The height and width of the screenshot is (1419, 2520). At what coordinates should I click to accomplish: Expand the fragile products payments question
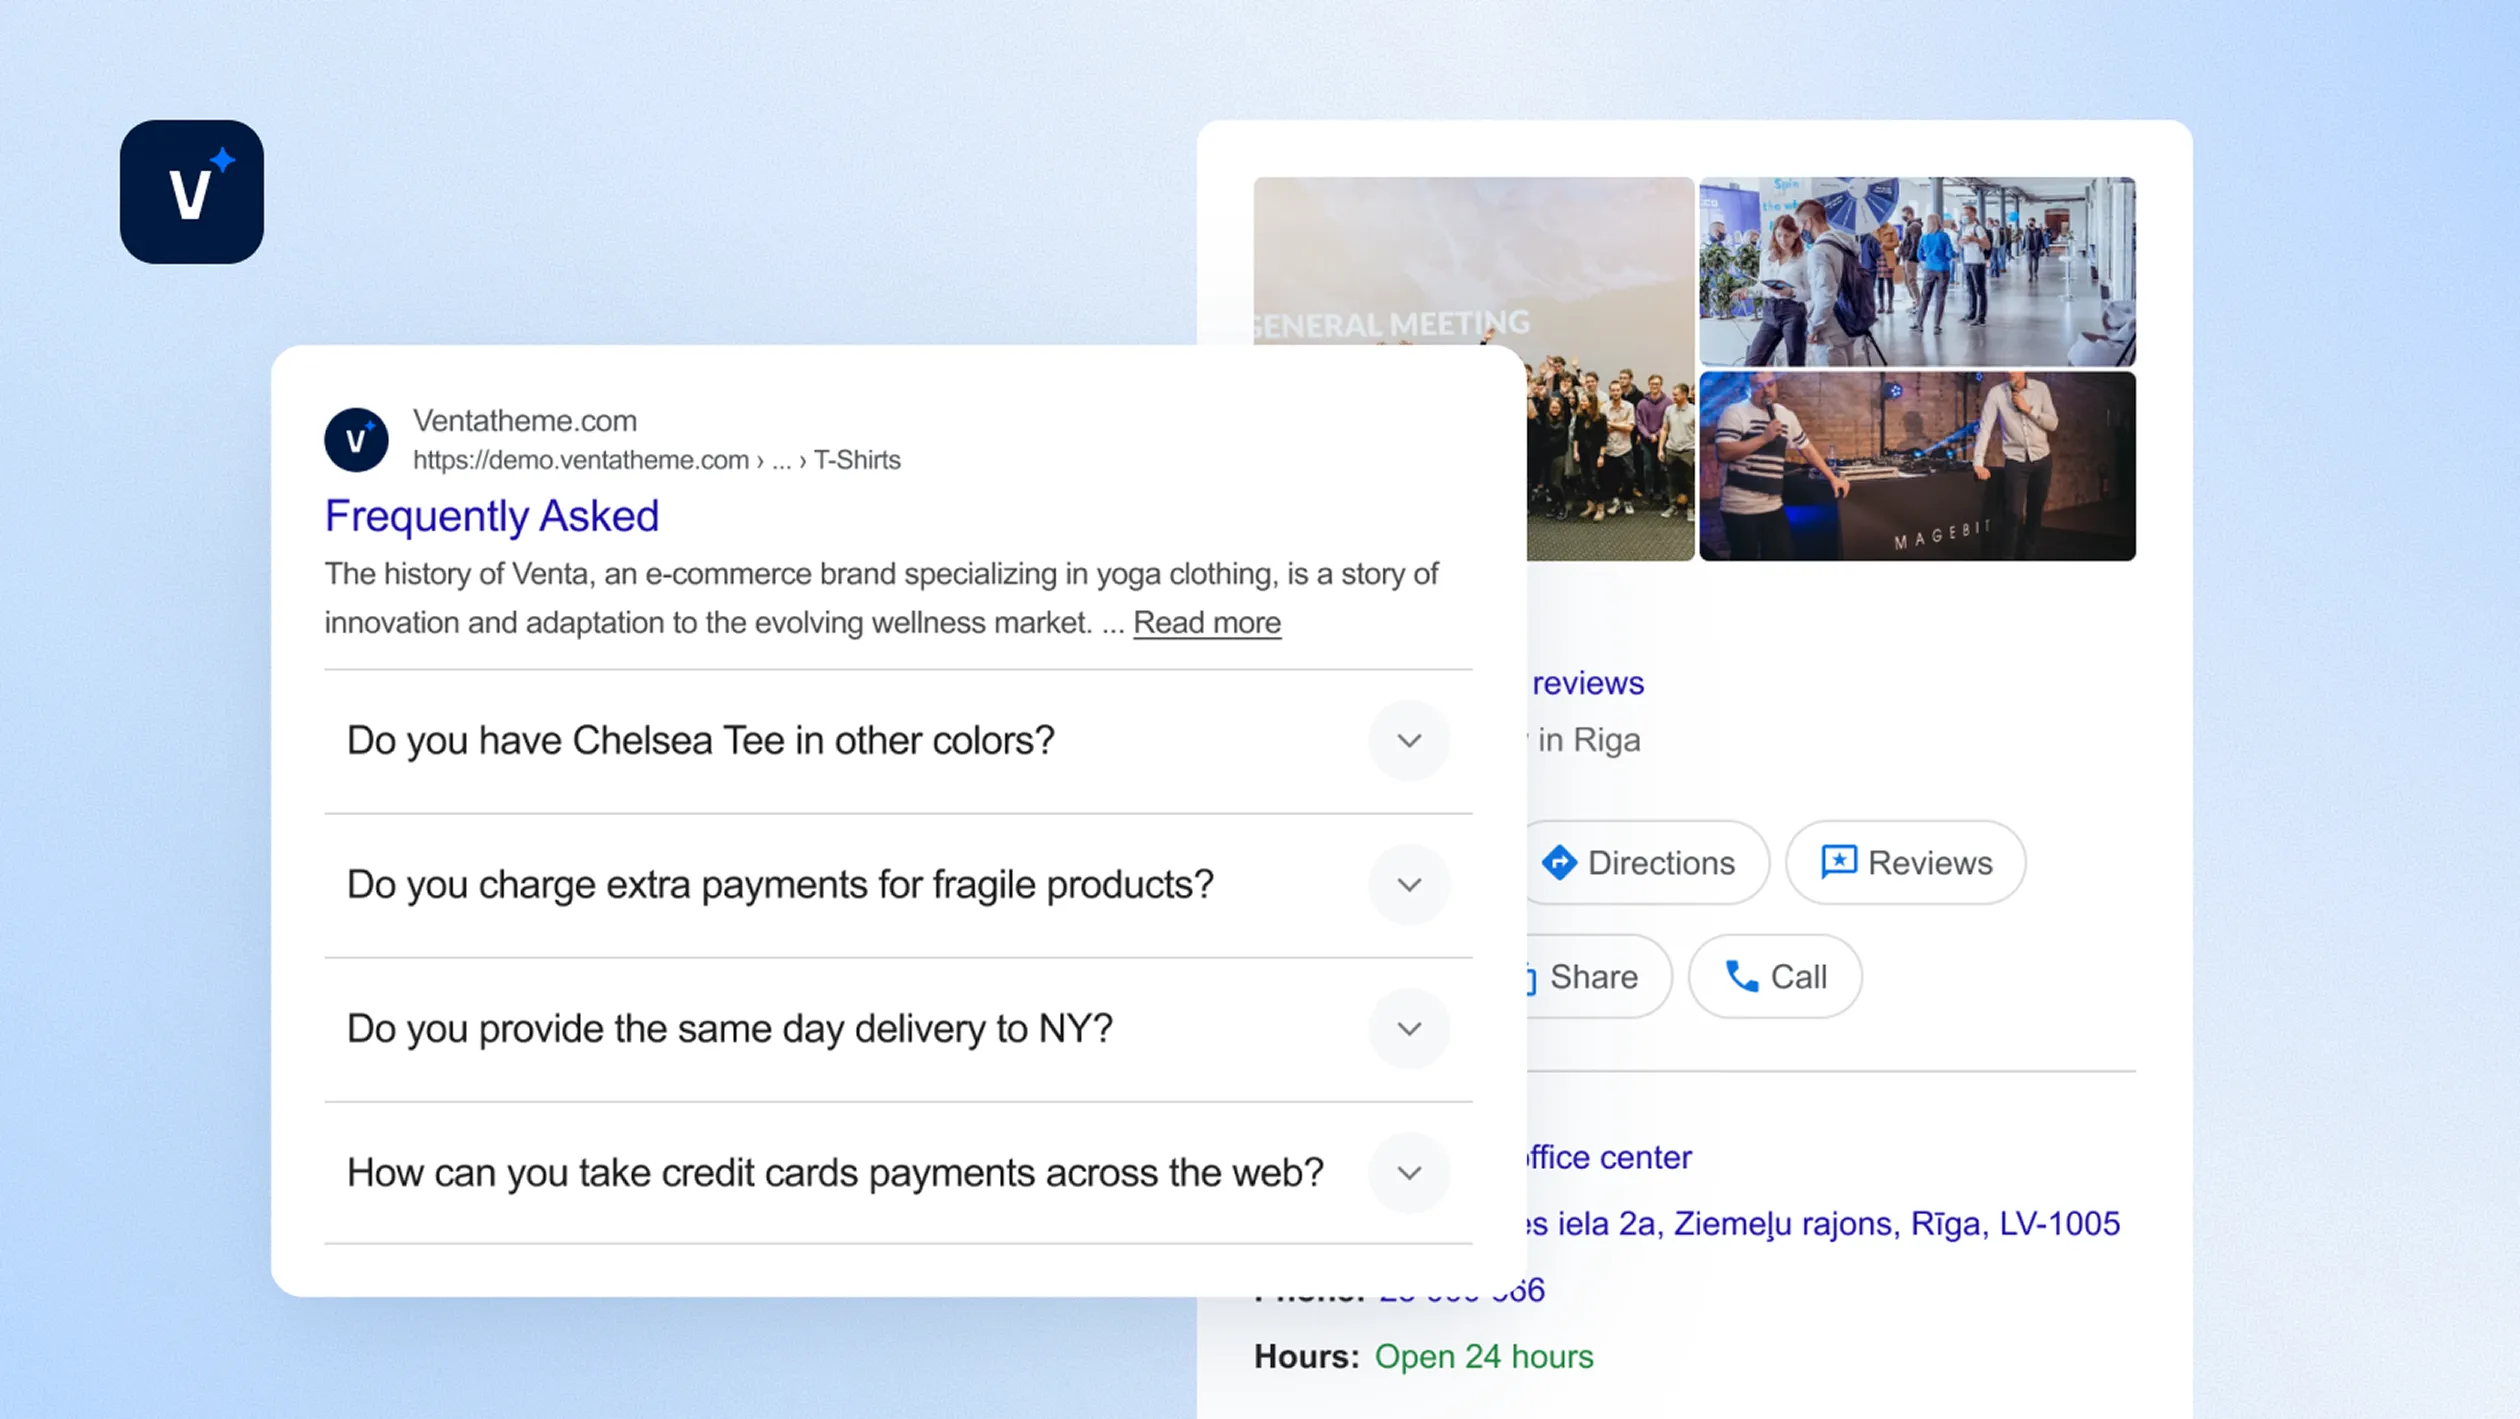point(1409,885)
